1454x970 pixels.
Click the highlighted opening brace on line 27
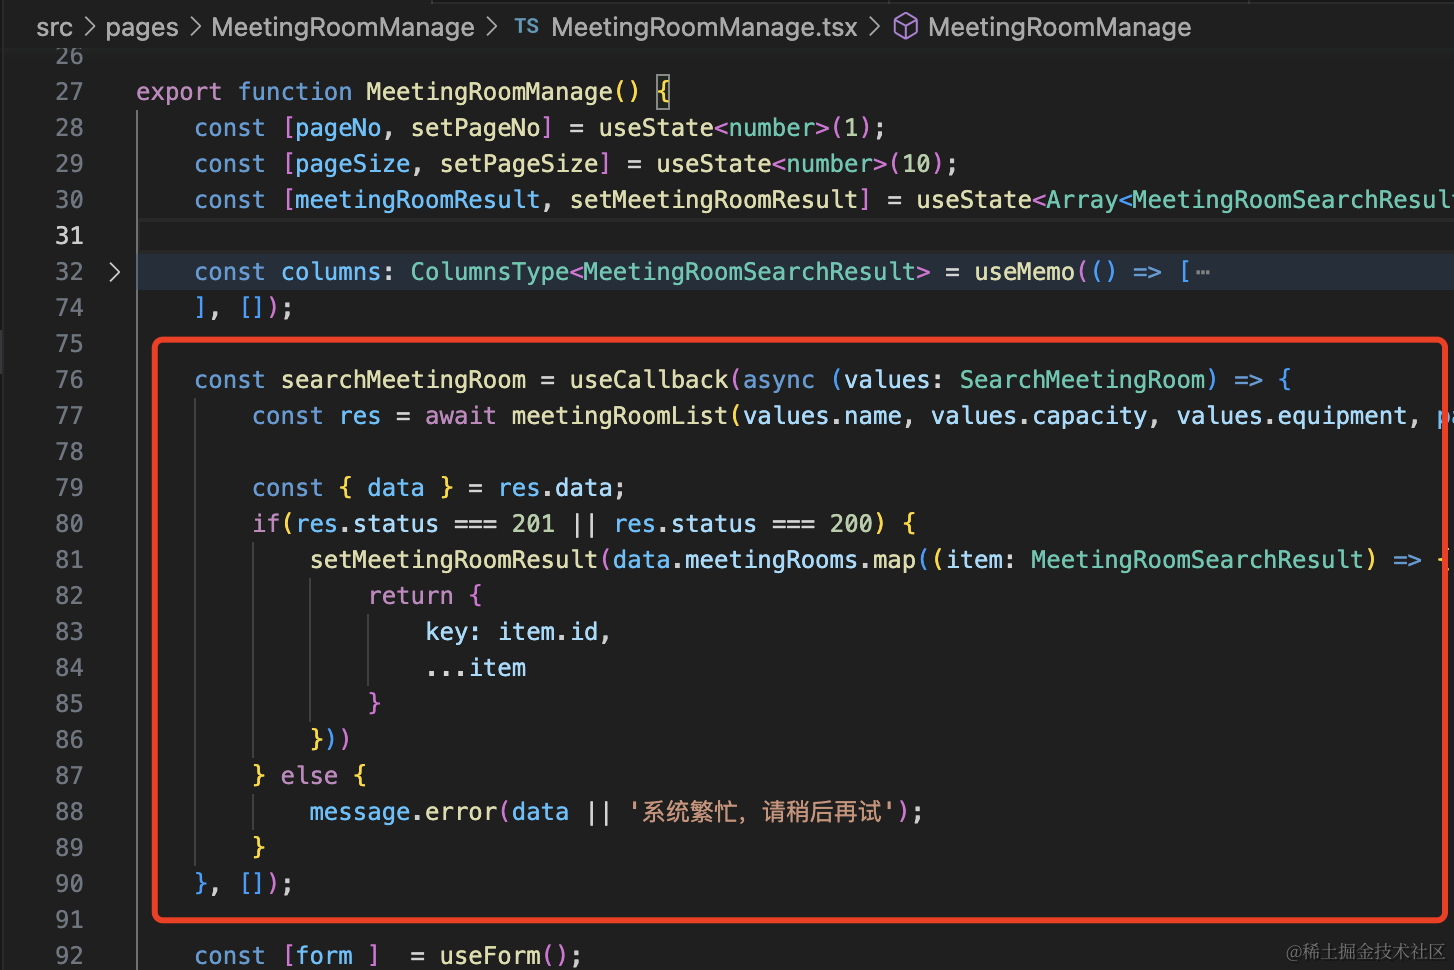(x=662, y=92)
